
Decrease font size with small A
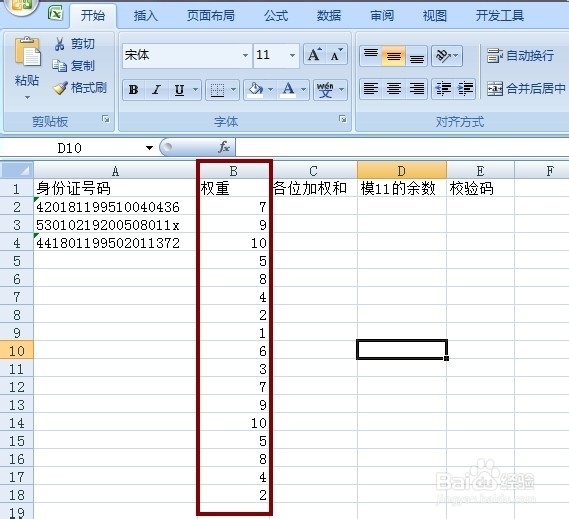[x=336, y=55]
